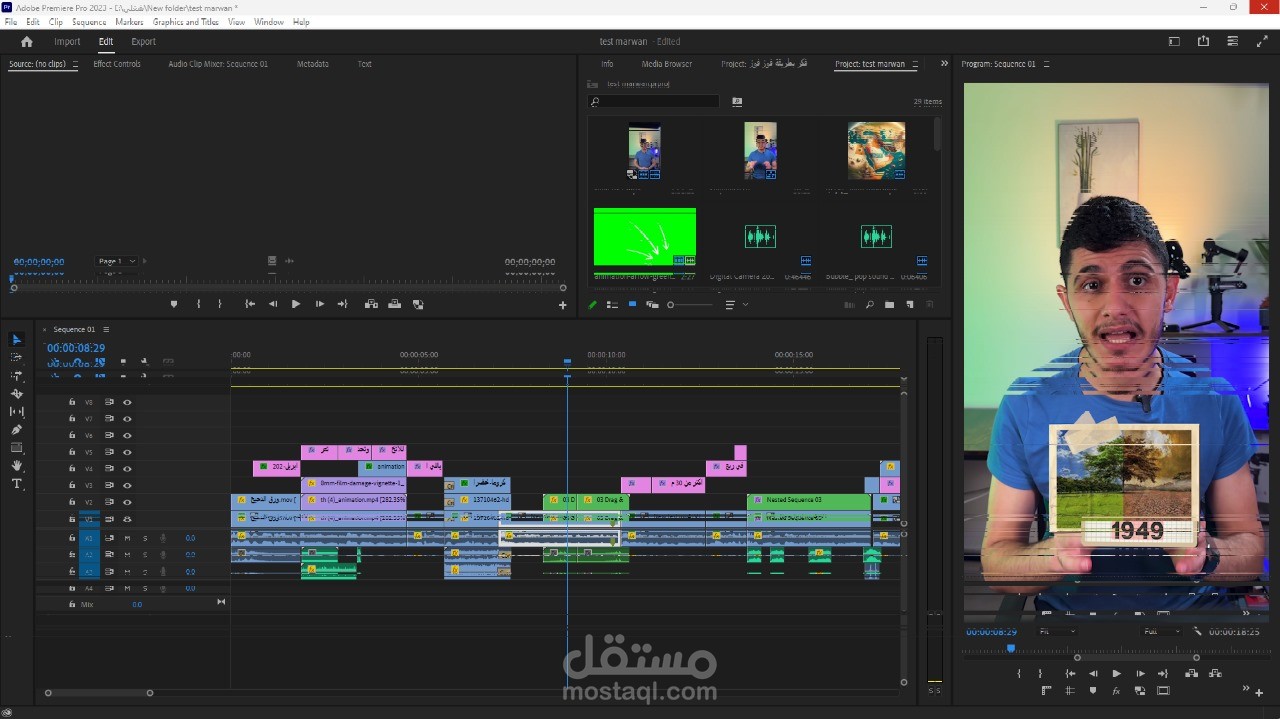Select the Razor tool
The width and height of the screenshot is (1280, 719).
coord(16,394)
